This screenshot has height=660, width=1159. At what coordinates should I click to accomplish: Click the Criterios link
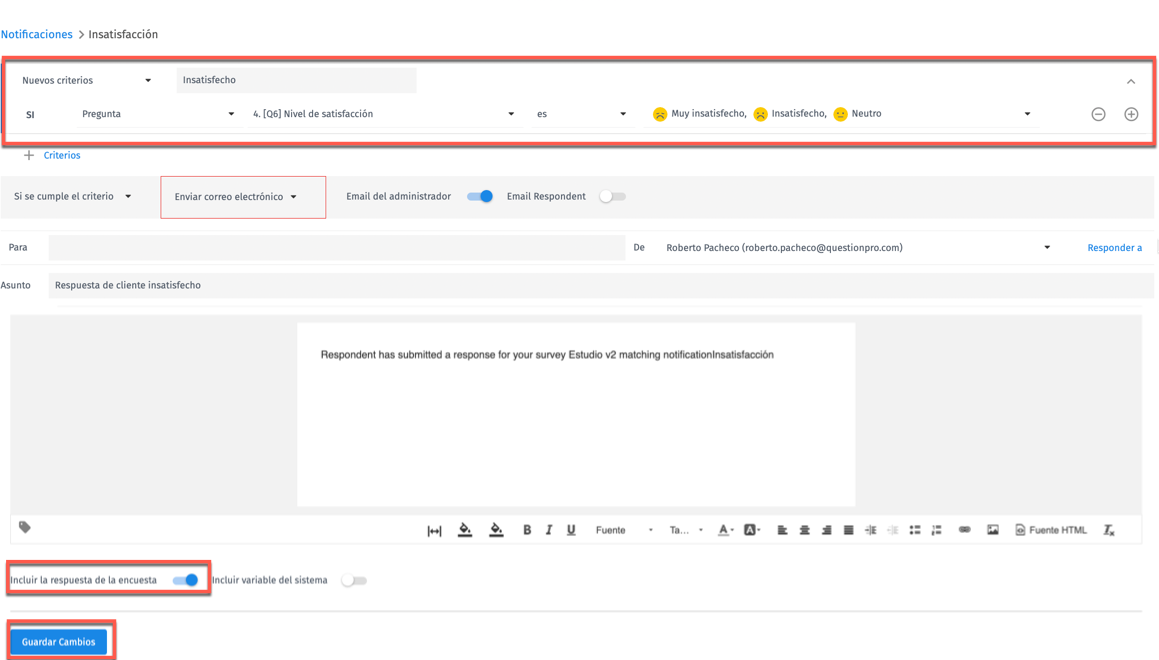62,155
